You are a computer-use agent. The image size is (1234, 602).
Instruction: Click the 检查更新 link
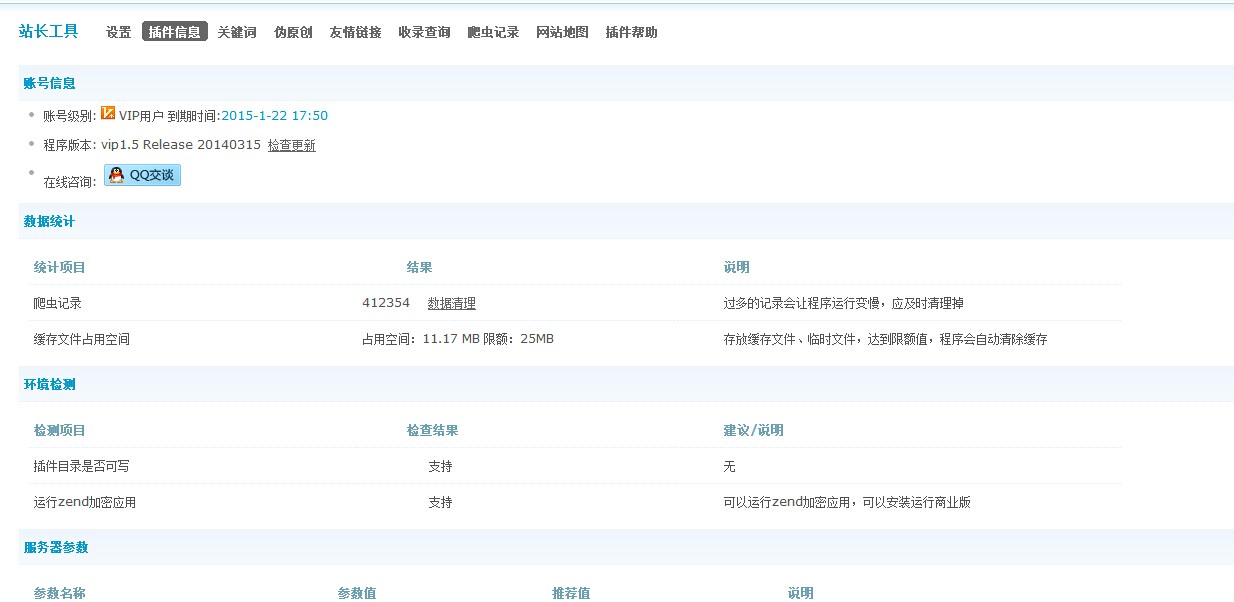coord(291,145)
